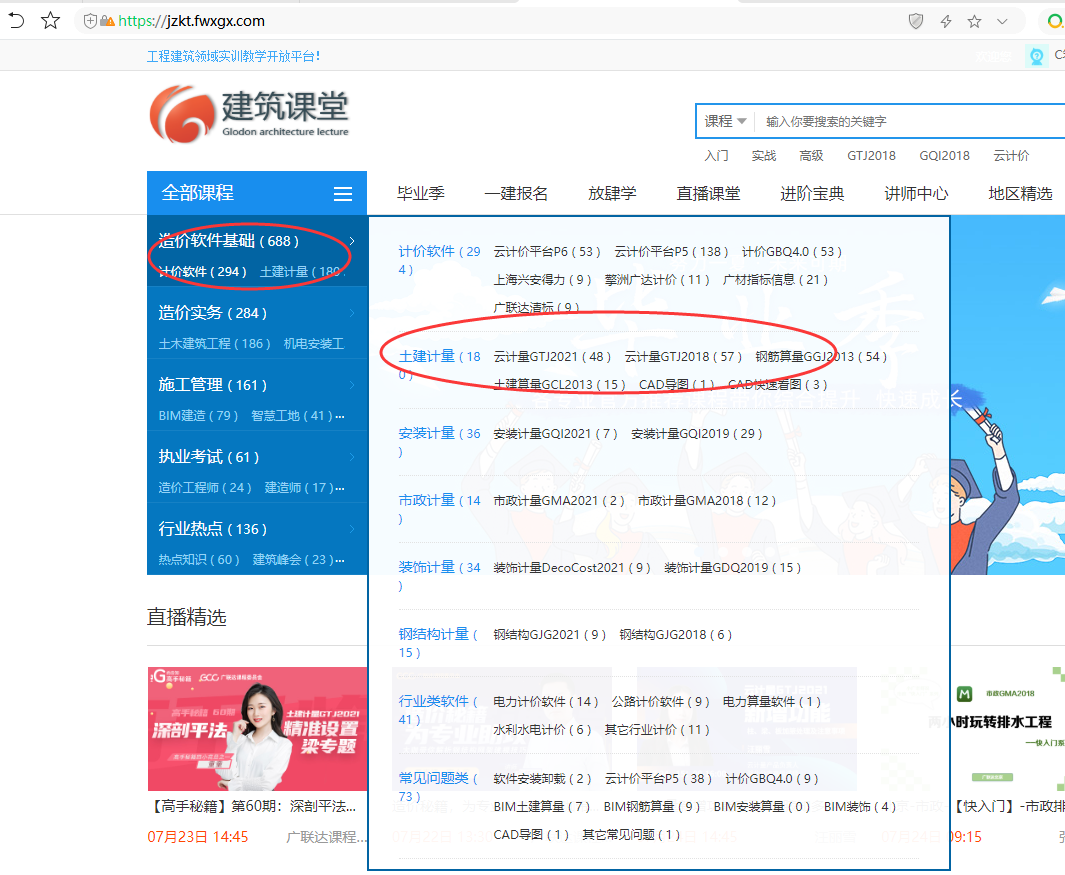Open 【高手秘籍】第60期 course title
The image size is (1065, 875).
coord(251,806)
